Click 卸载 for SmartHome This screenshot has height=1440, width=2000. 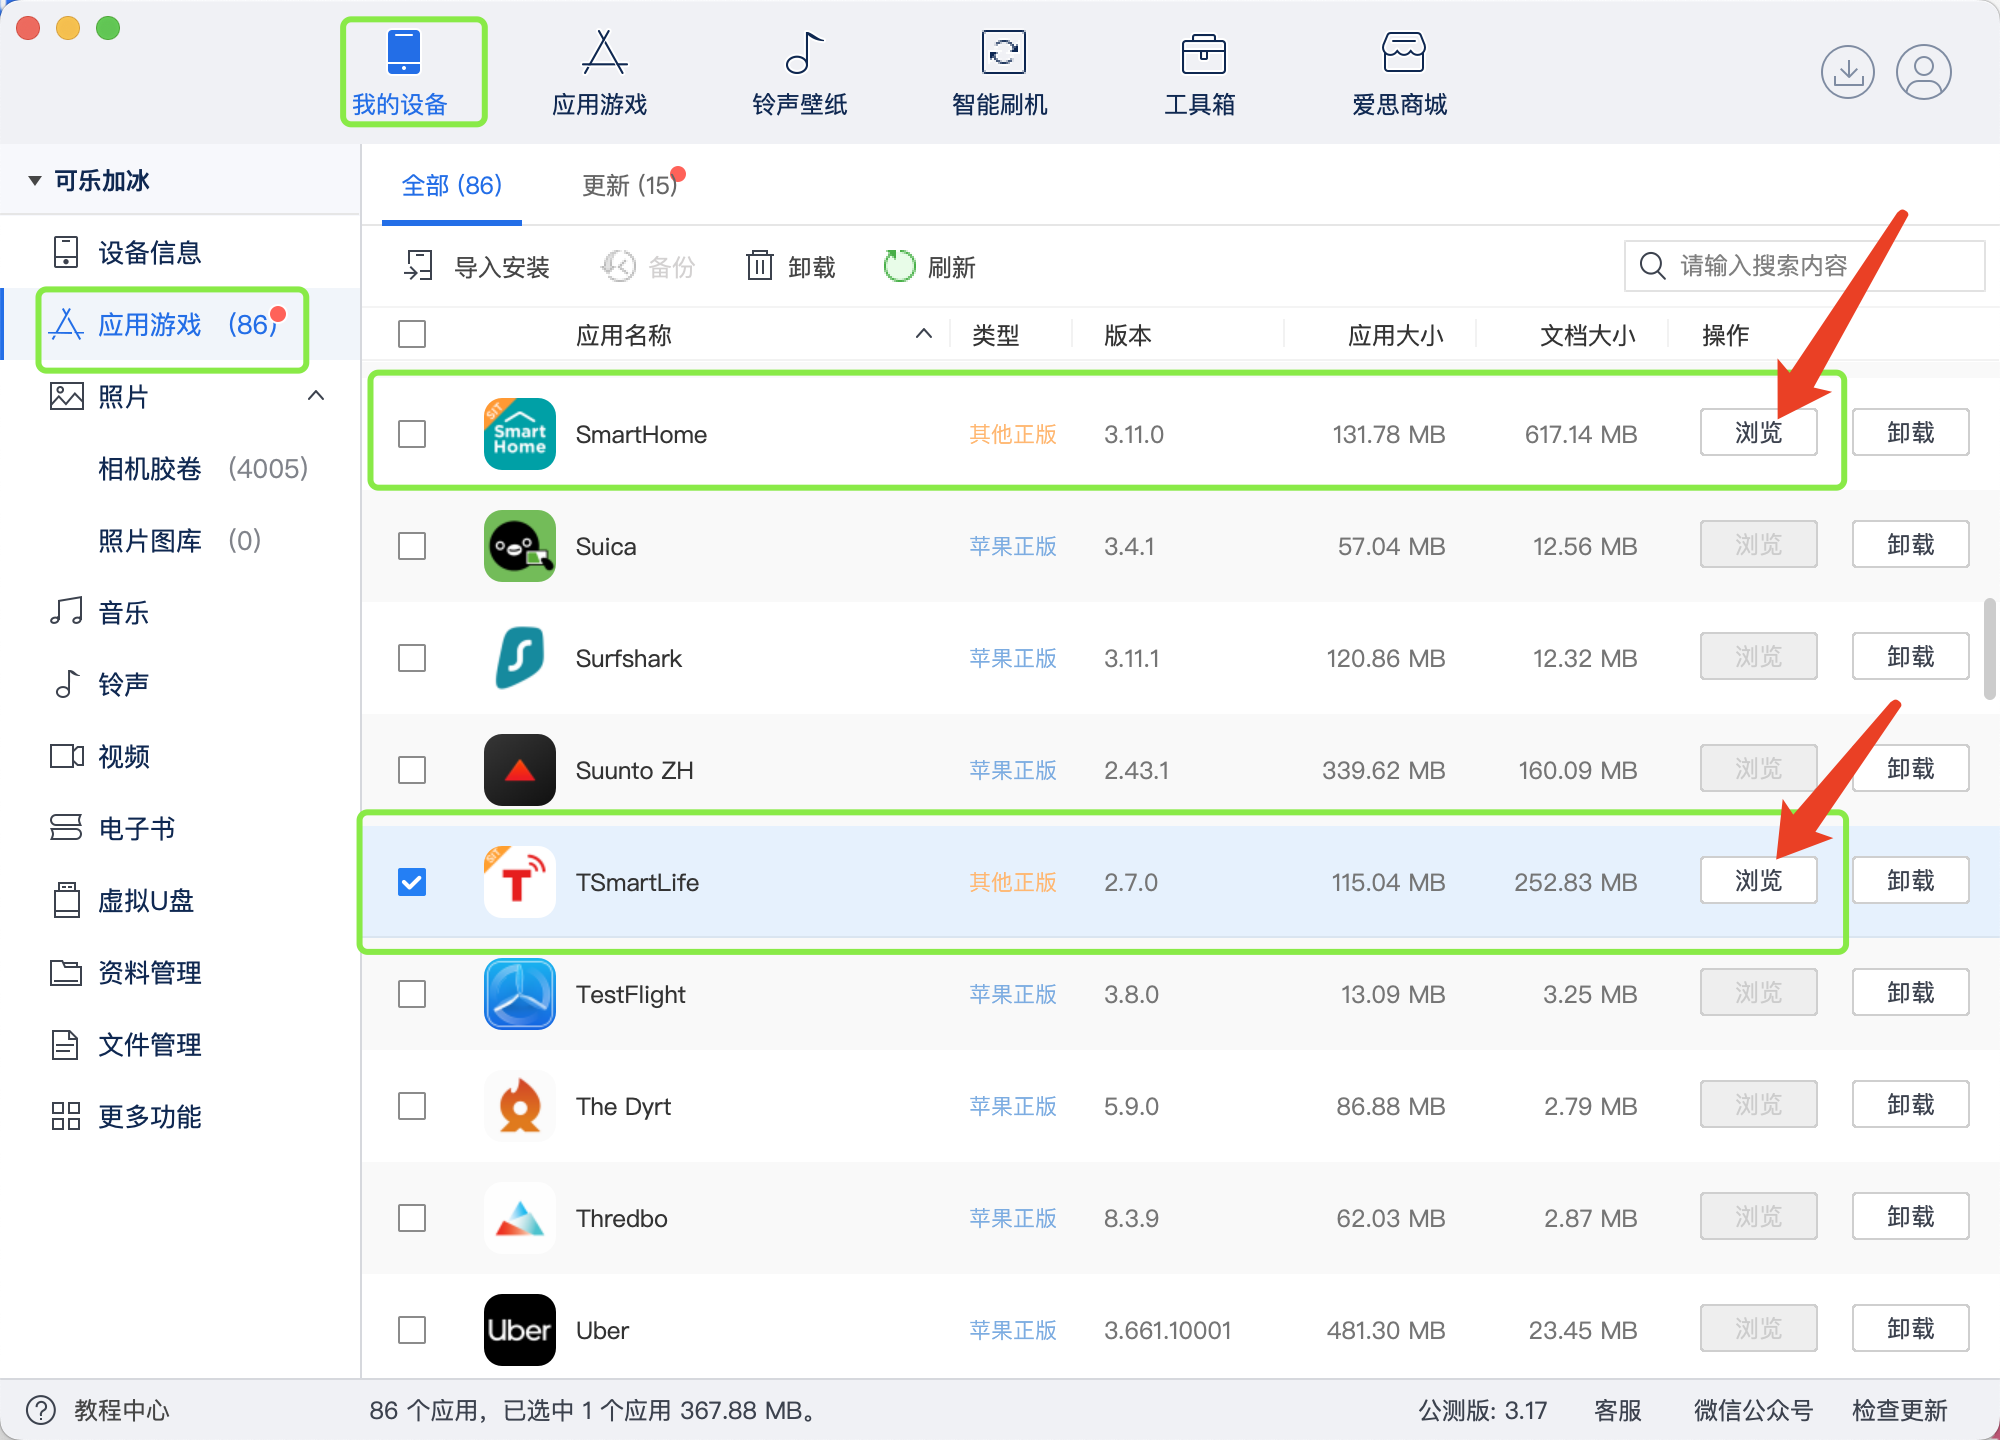pyautogui.click(x=1911, y=433)
